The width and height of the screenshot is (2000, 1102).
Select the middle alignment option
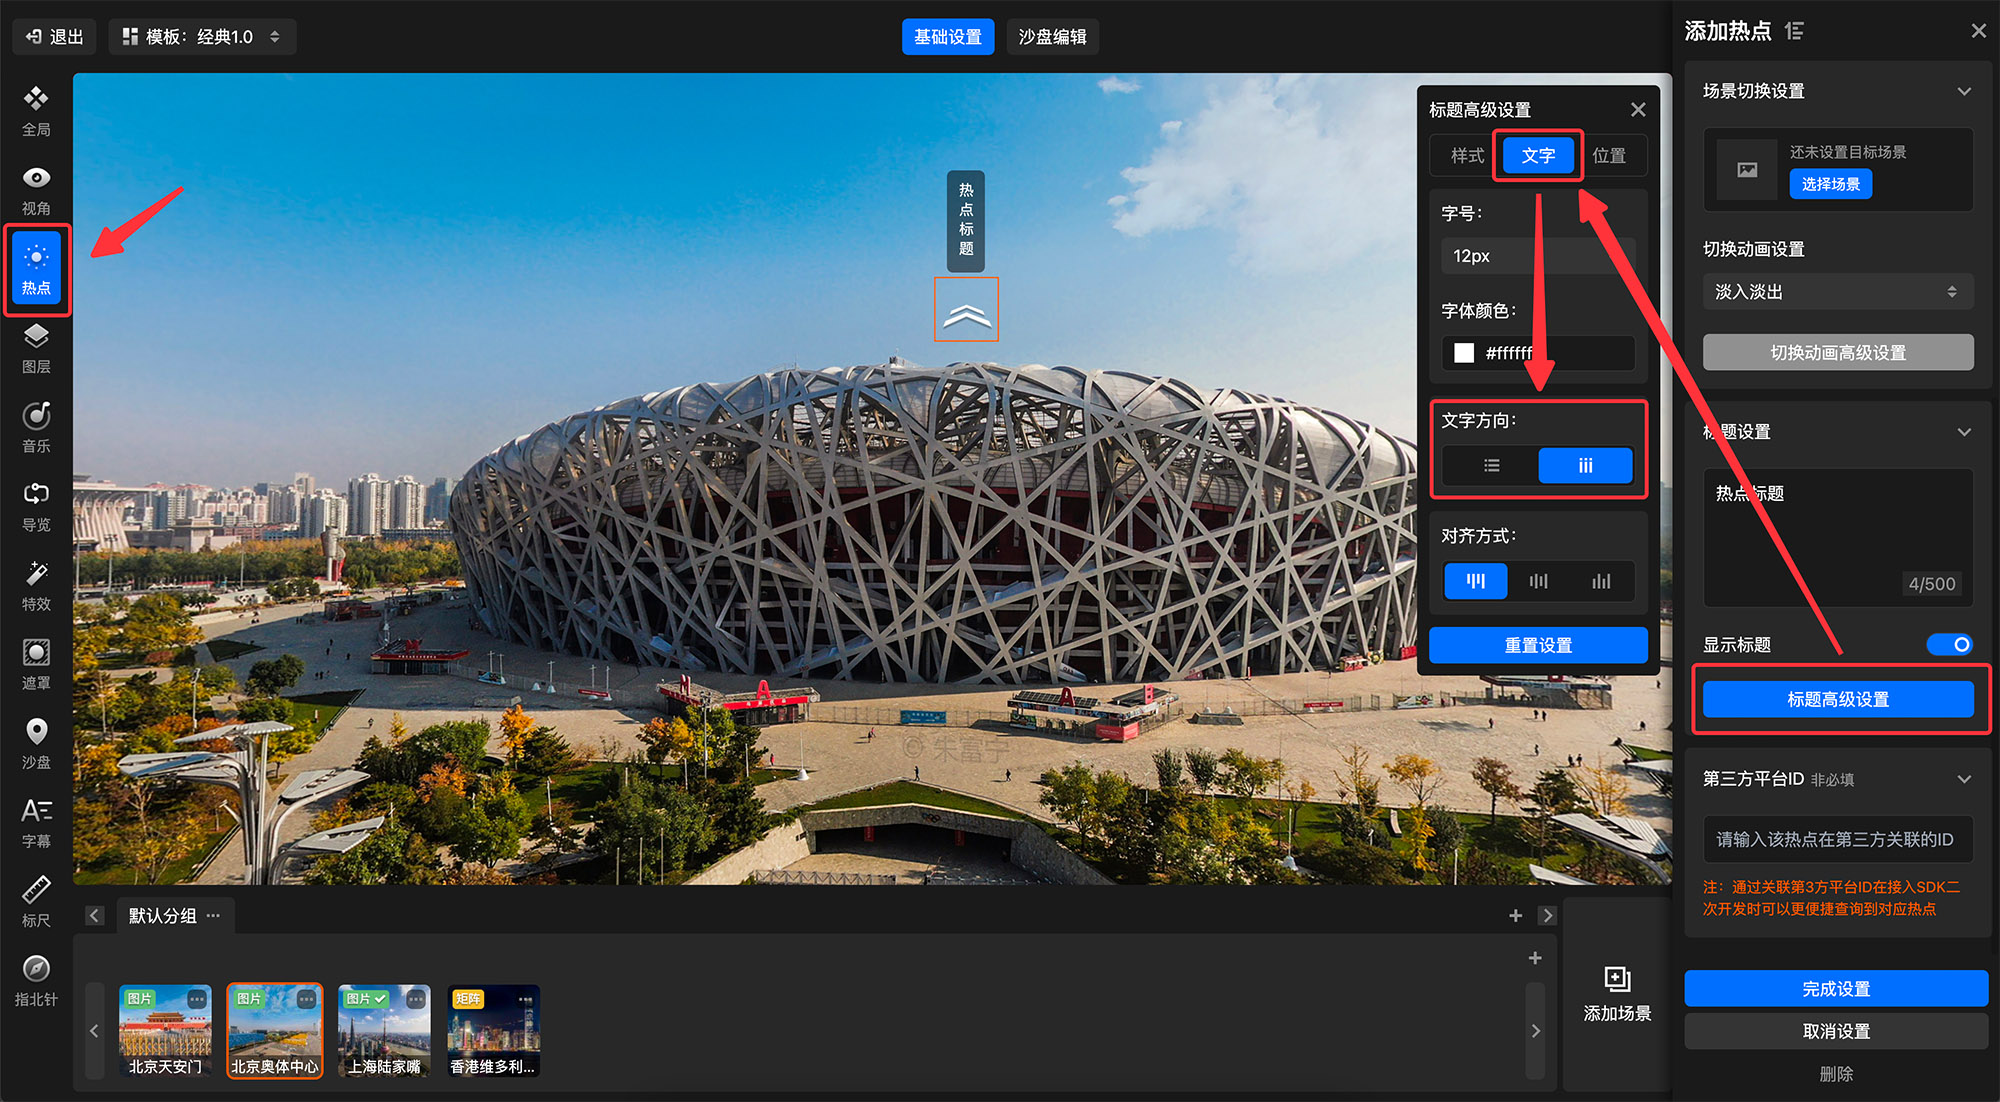[x=1538, y=581]
